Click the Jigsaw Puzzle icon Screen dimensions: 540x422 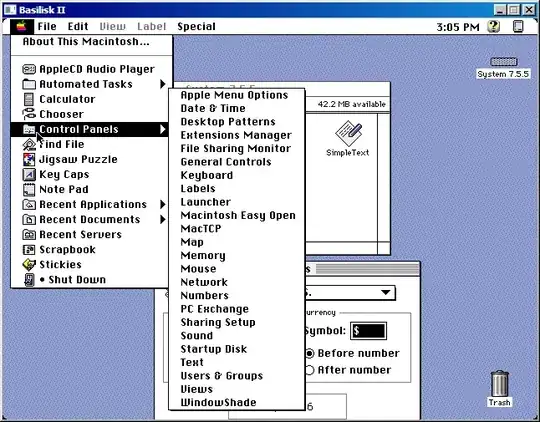29,159
